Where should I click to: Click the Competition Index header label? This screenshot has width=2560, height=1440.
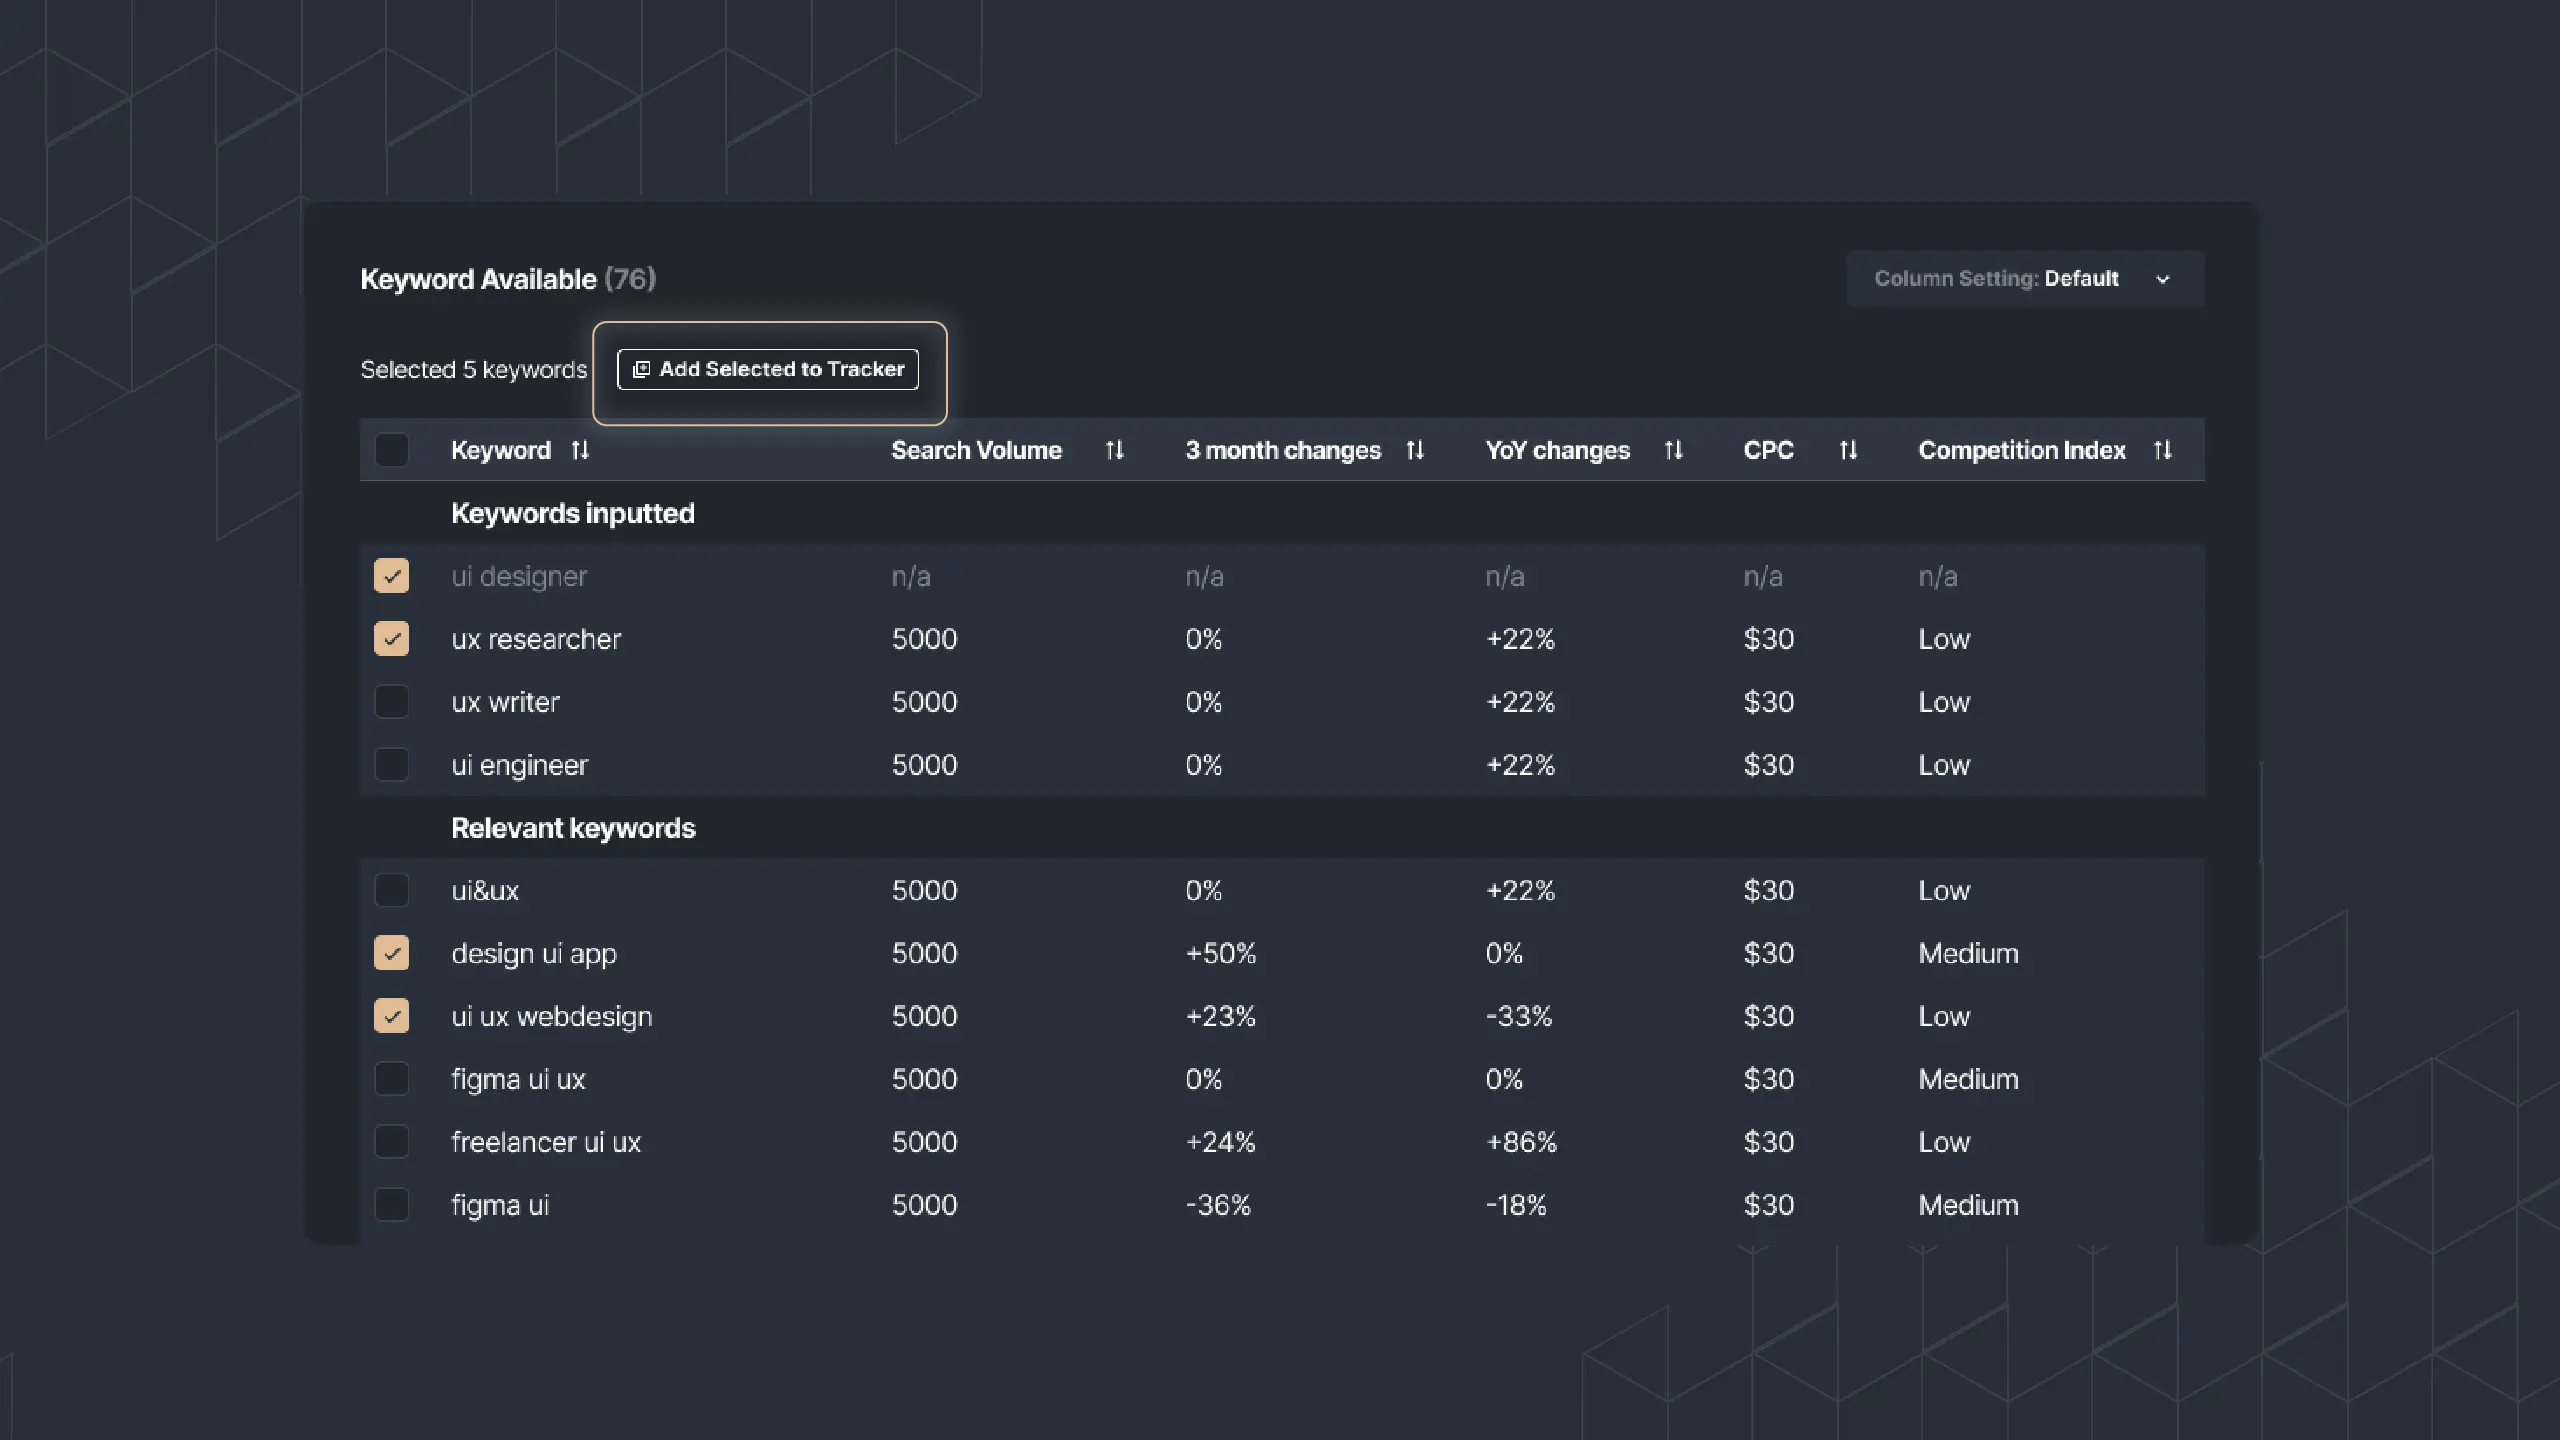2021,450
